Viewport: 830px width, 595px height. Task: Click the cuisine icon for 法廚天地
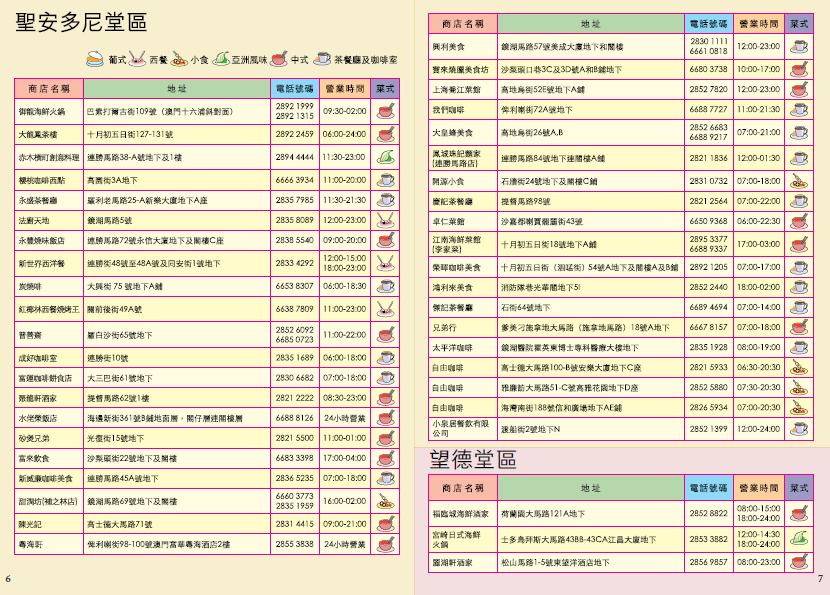385,219
